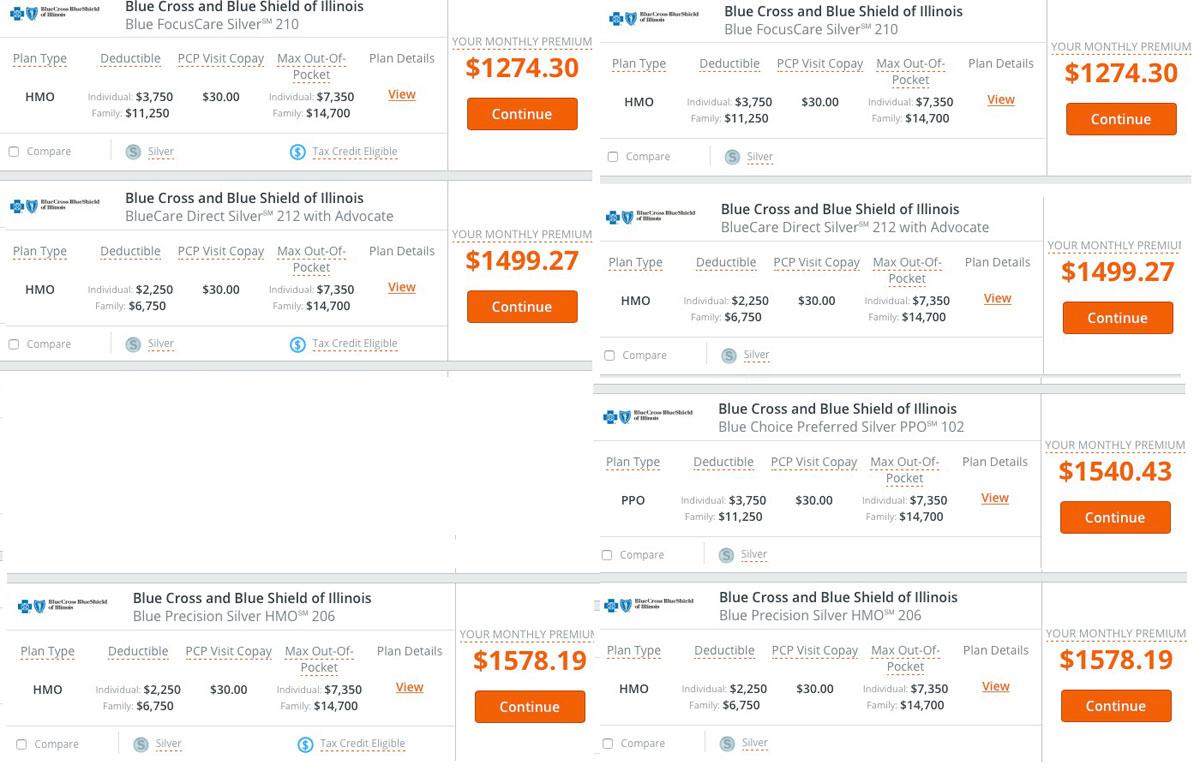Open View plan details for the PPO 102 plan
1200x771 pixels.
click(x=995, y=498)
